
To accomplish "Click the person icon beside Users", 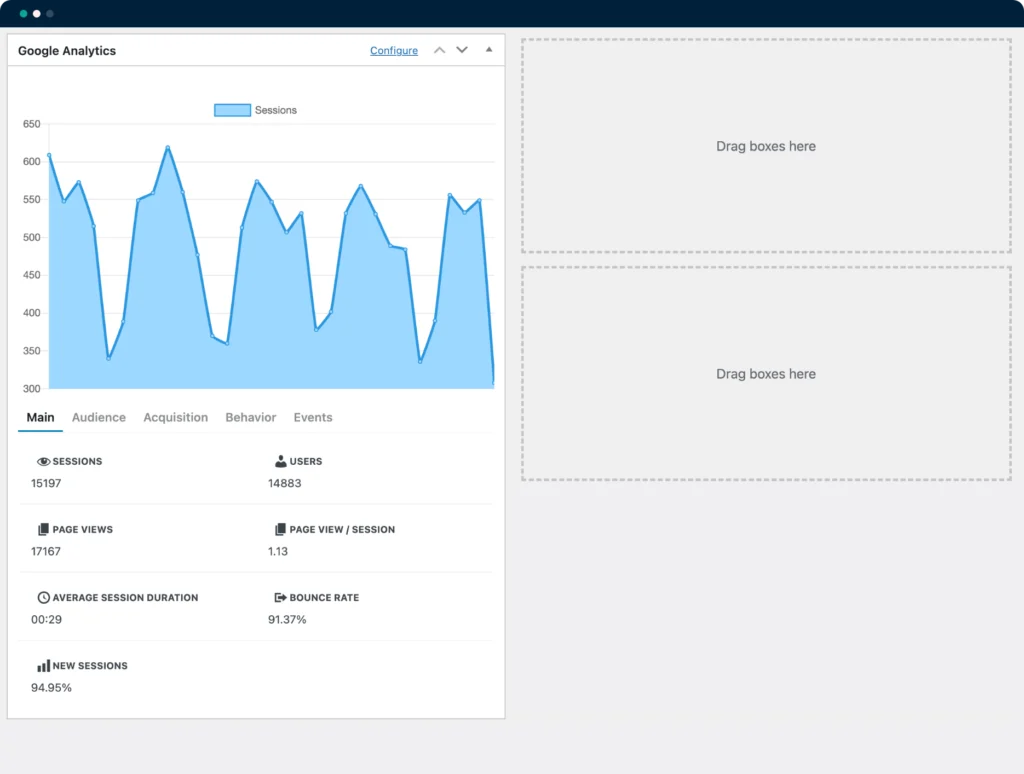I will pos(281,462).
